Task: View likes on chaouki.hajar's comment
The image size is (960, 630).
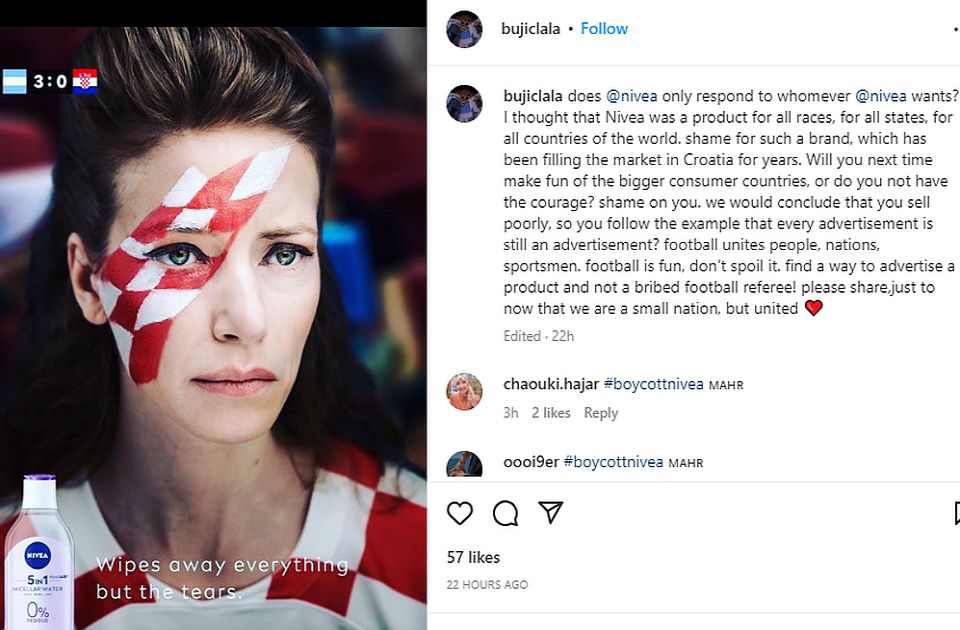Action: click(551, 413)
